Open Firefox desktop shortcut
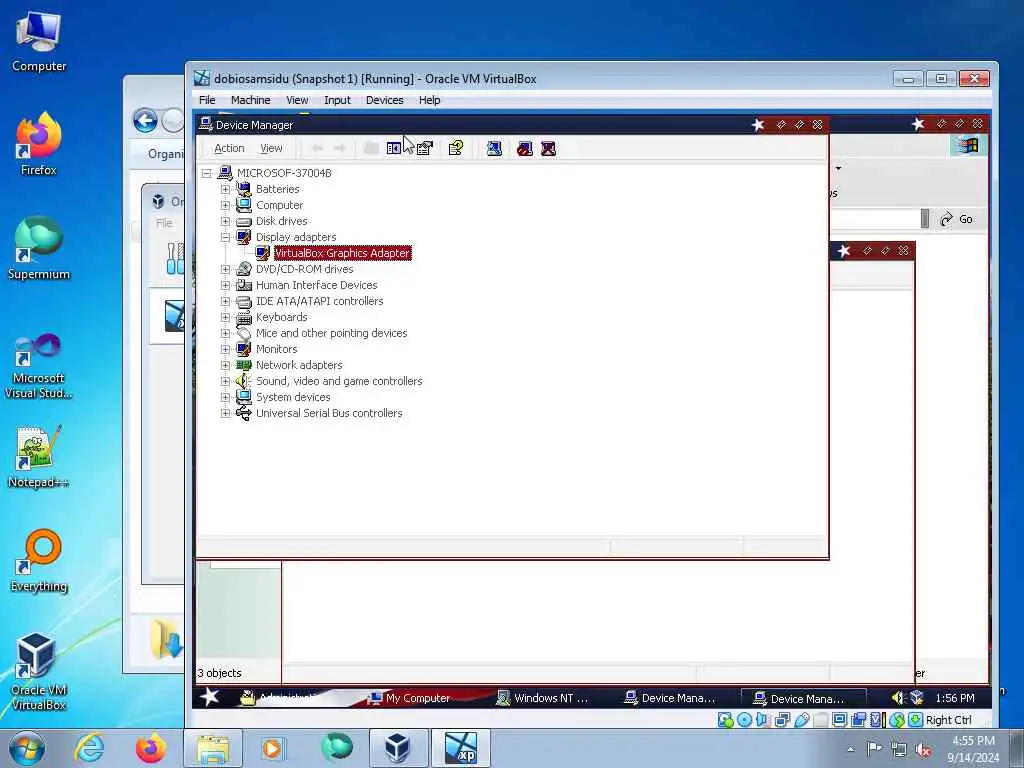1024x768 pixels. 39,144
